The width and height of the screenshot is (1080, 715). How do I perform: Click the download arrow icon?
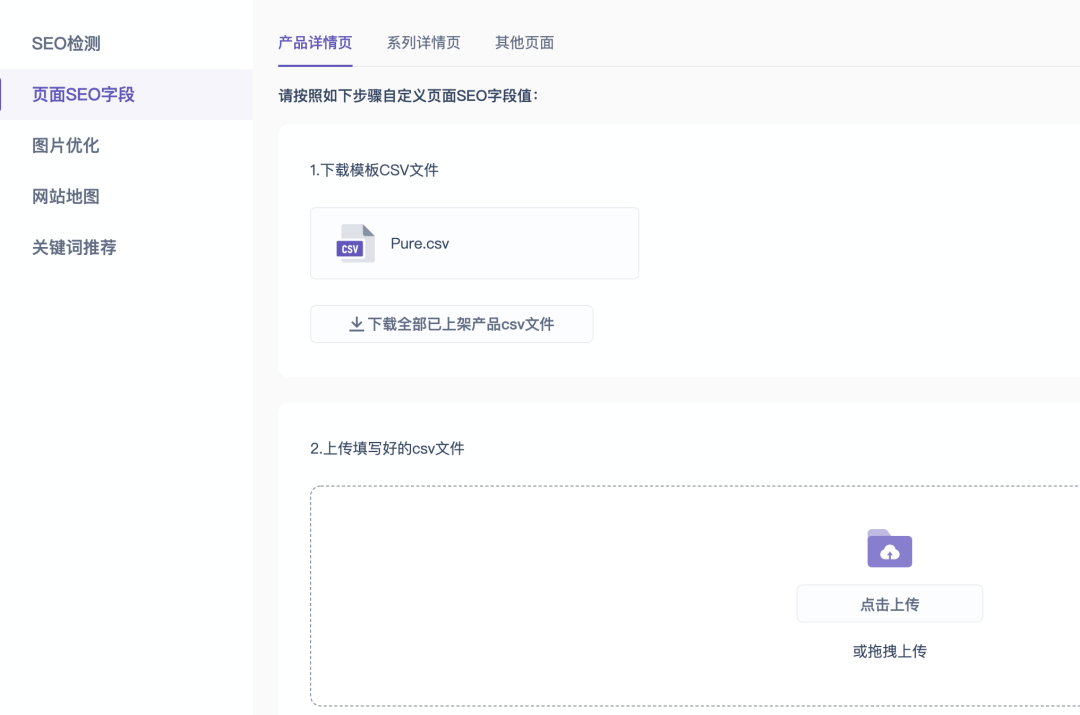point(356,324)
